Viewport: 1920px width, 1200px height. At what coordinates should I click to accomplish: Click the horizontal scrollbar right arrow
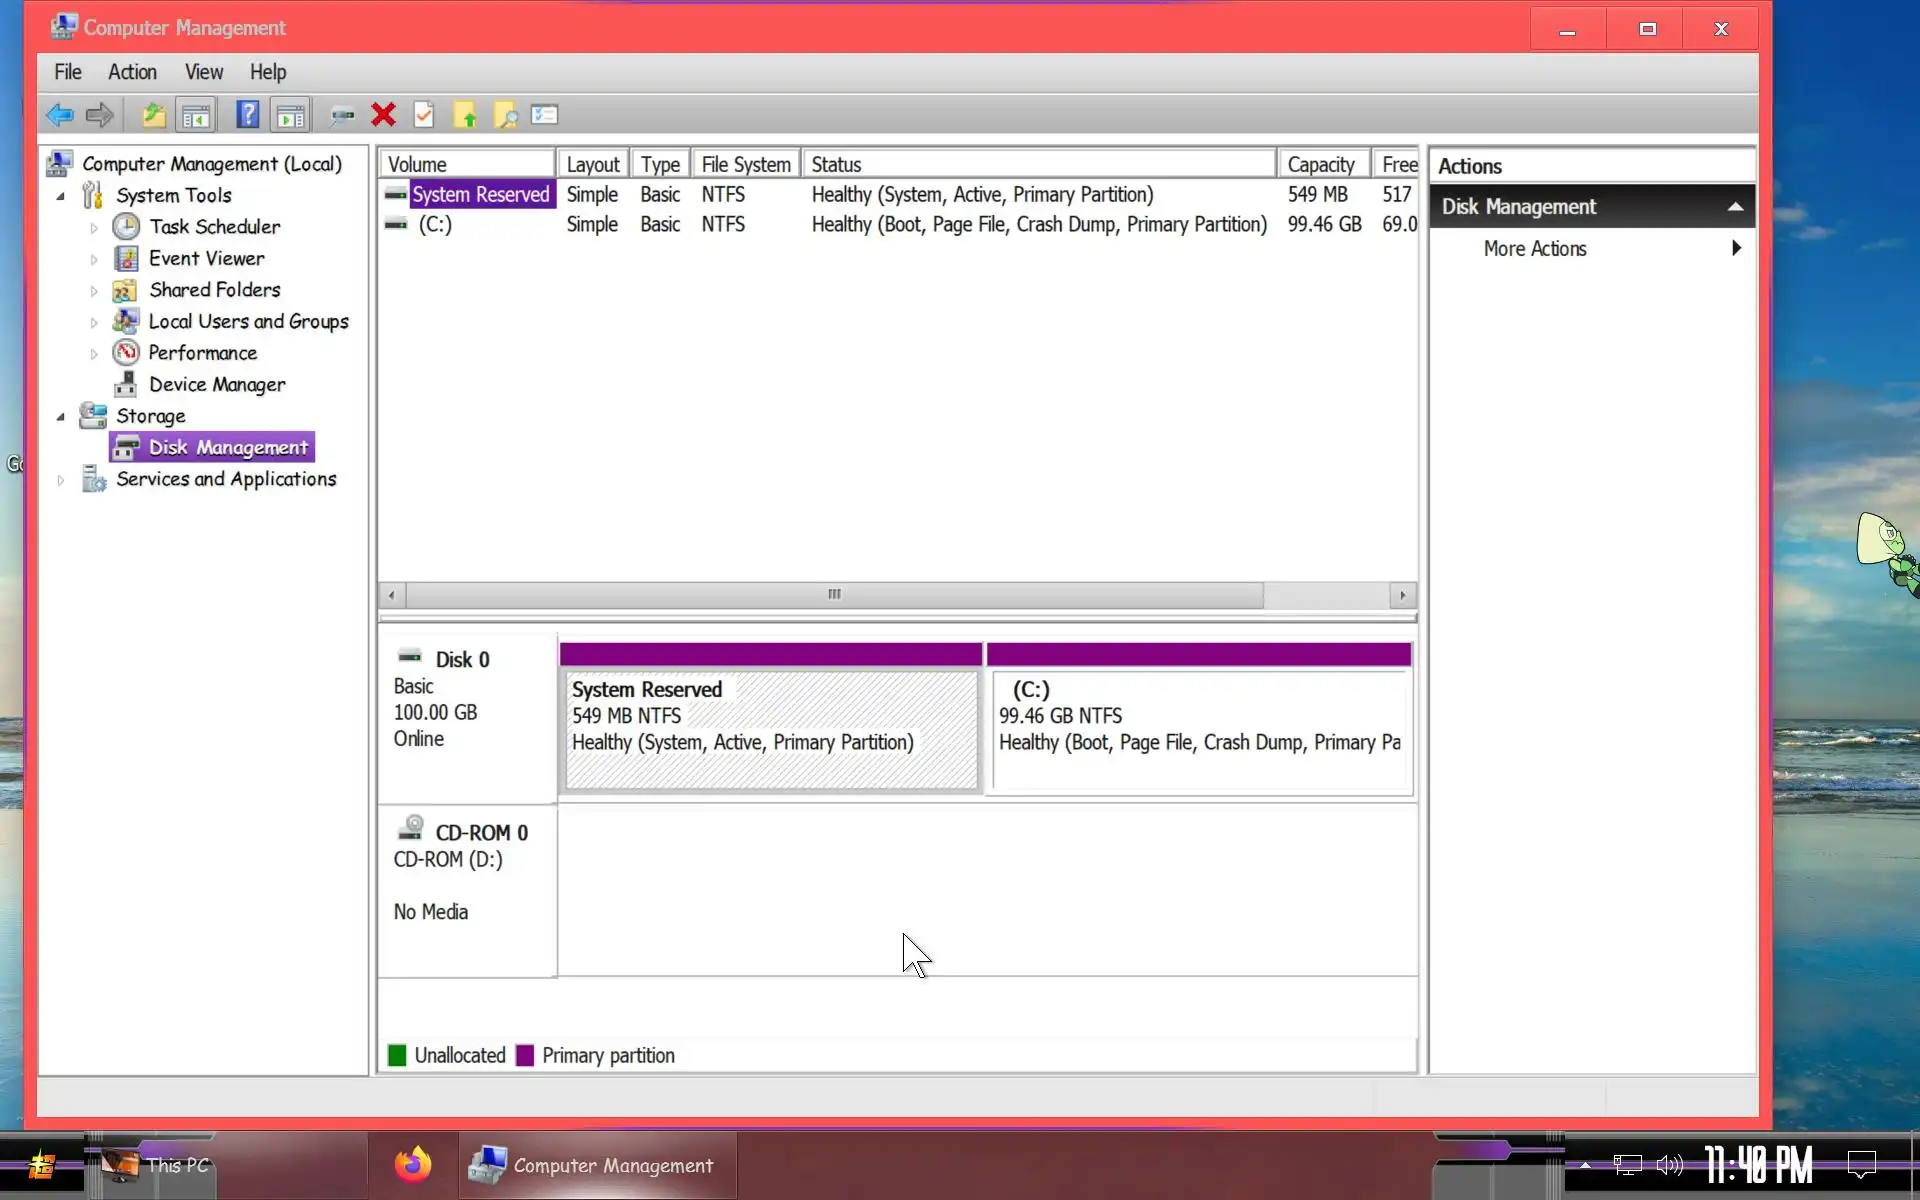[1402, 595]
